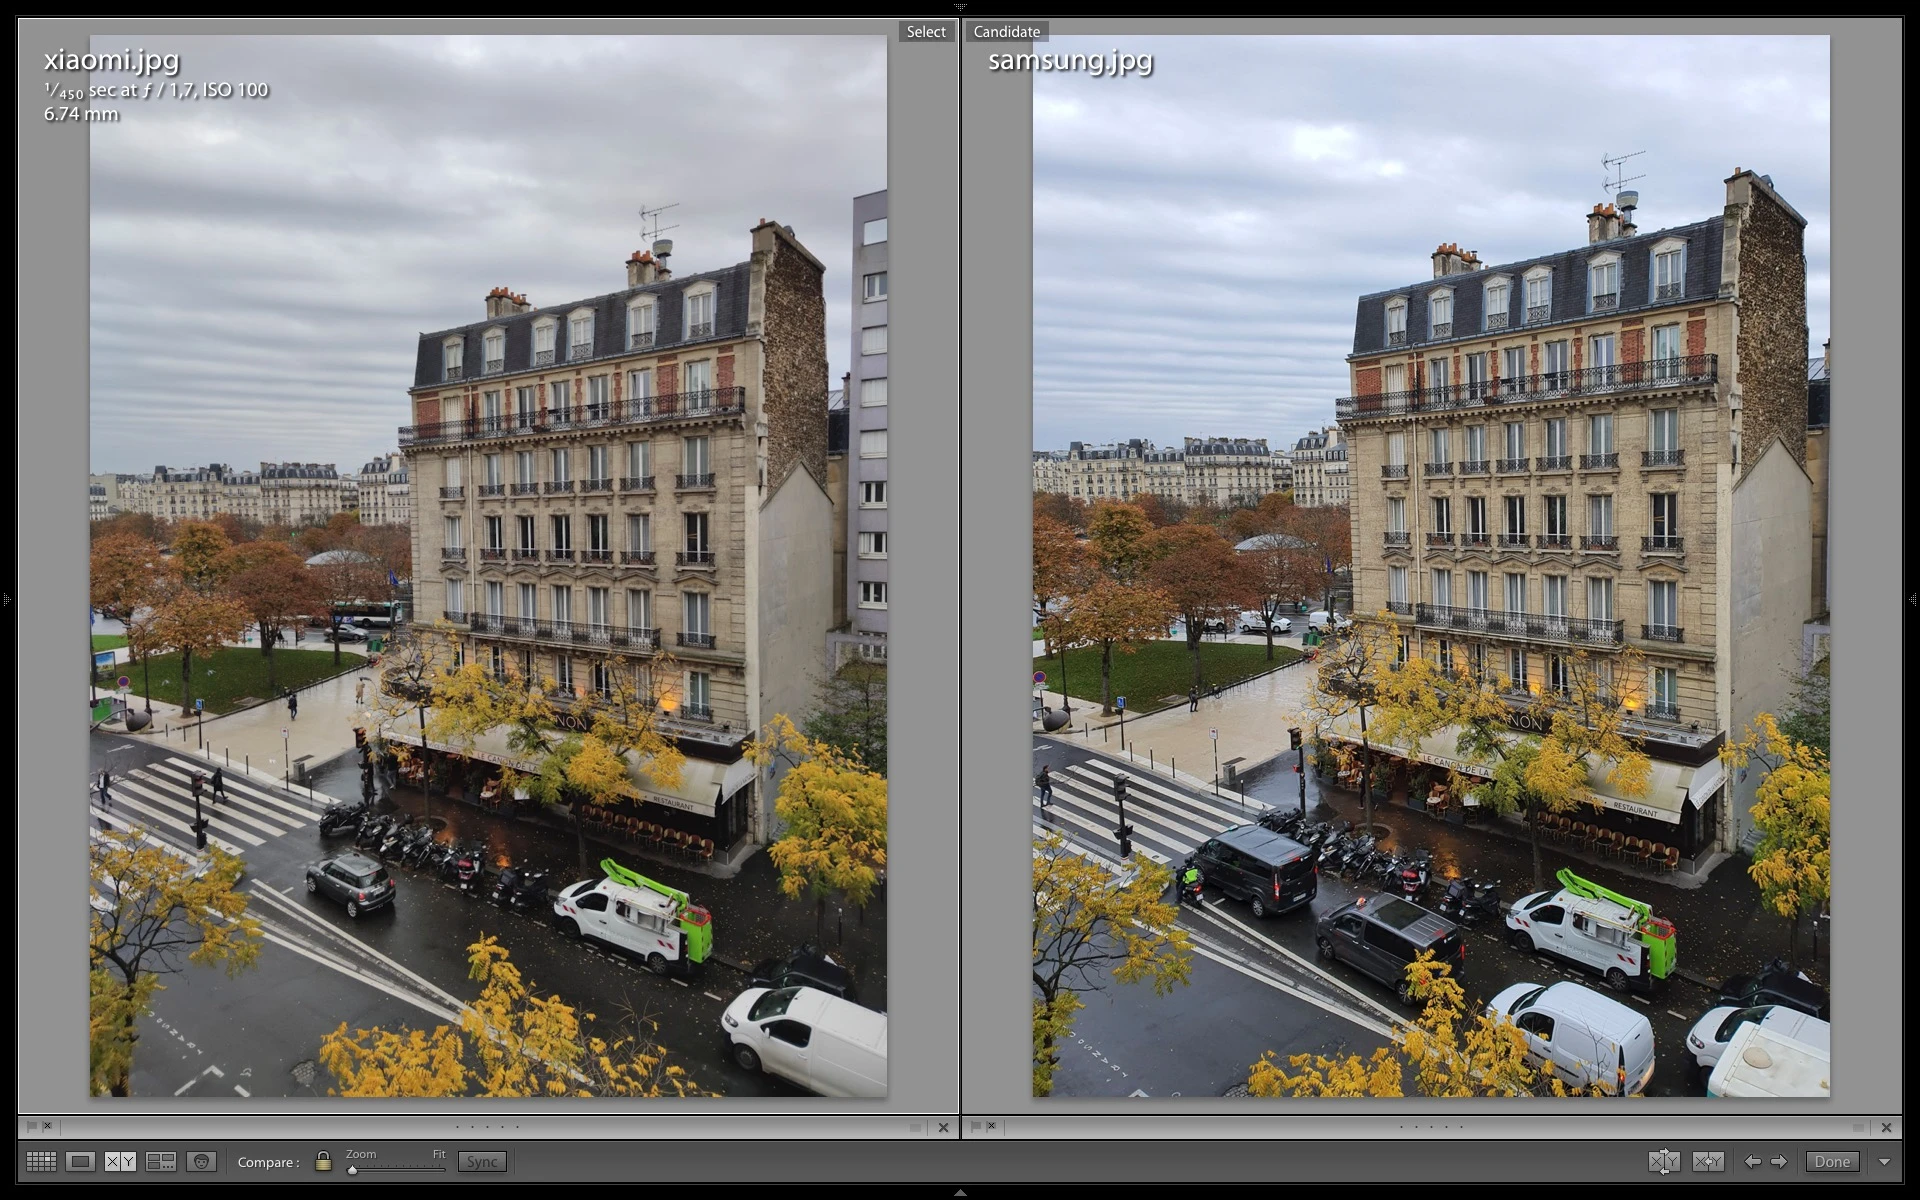
Task: Select the next candidate photo arrow
Action: point(1779,1161)
